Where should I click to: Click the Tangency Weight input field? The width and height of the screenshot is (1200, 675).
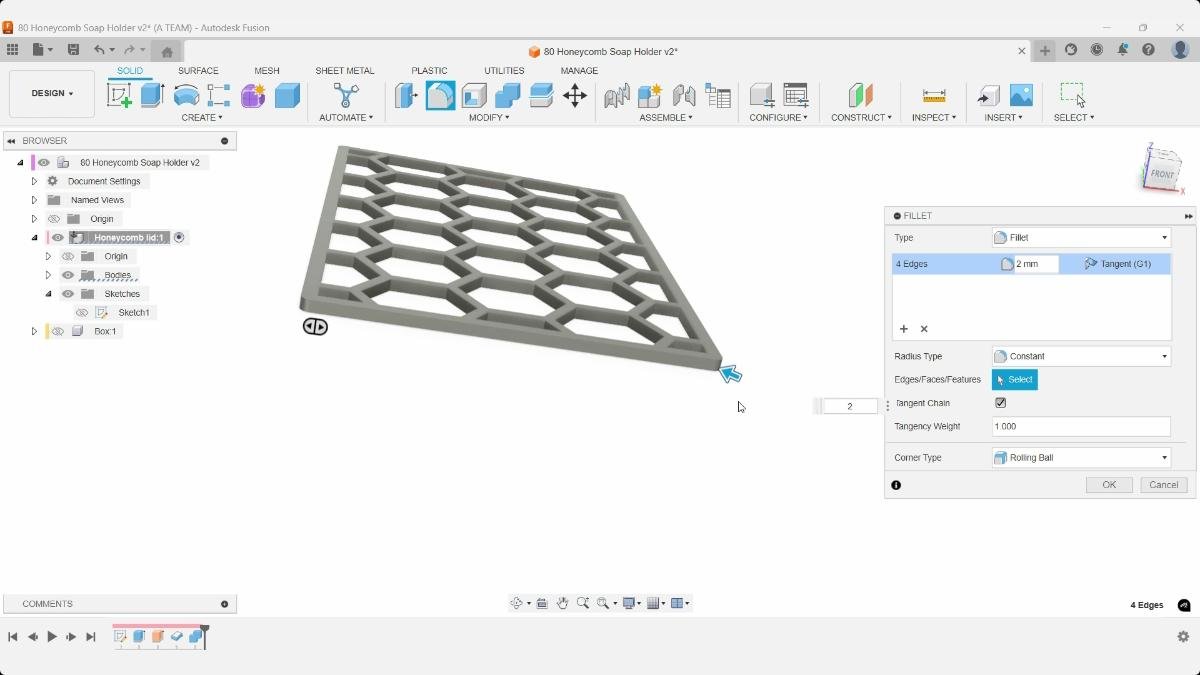click(x=1081, y=427)
